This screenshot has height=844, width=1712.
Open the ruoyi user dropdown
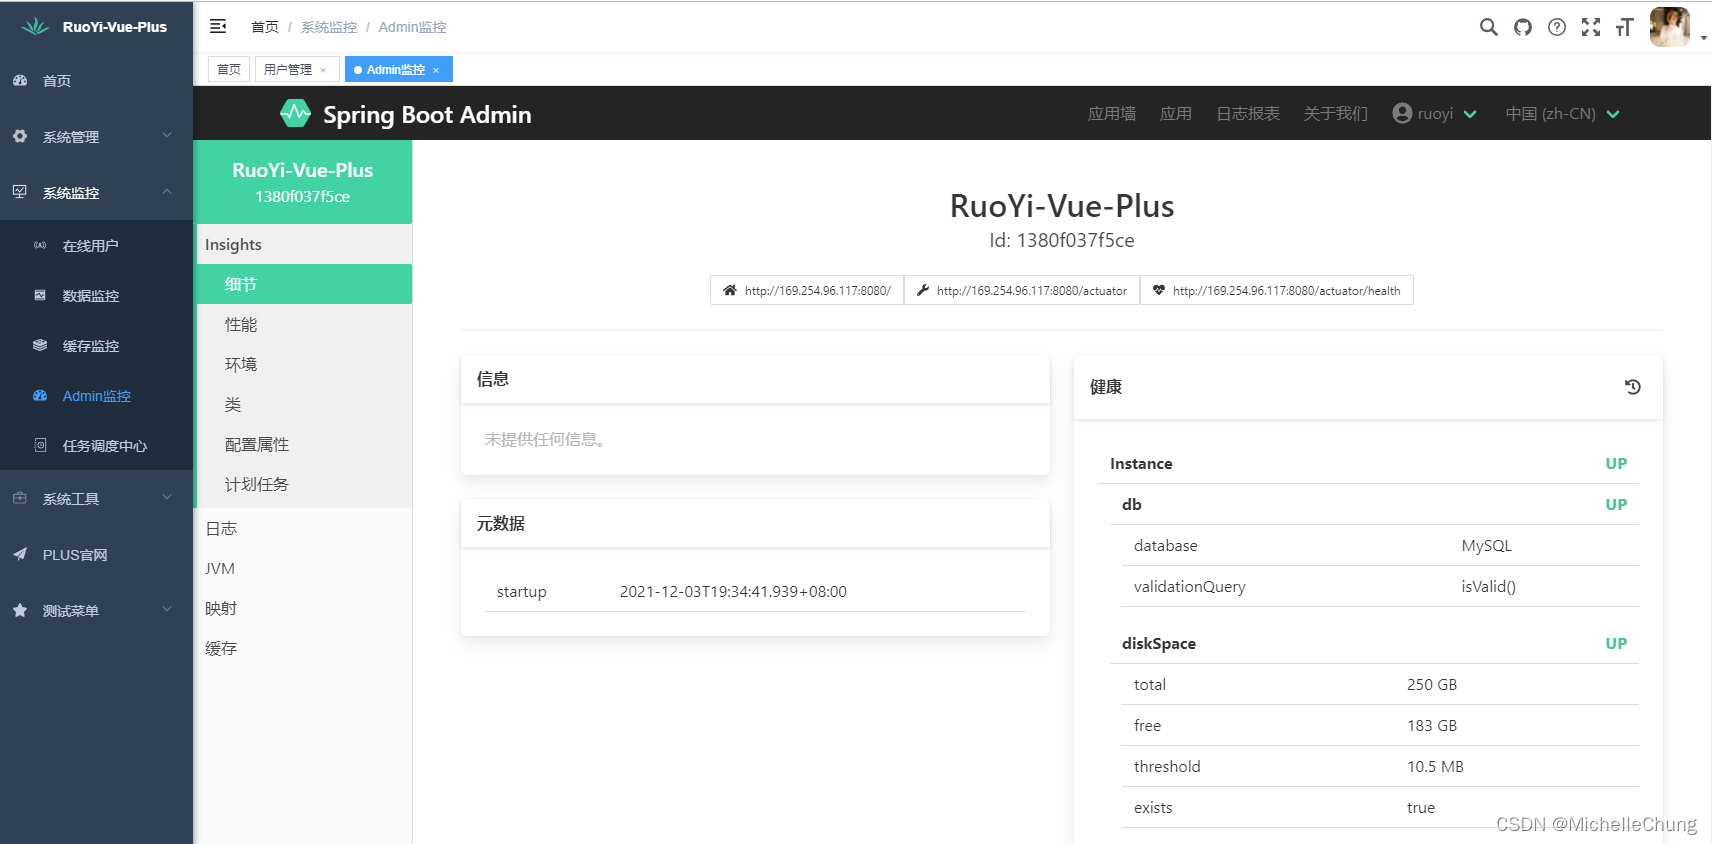tap(1434, 113)
